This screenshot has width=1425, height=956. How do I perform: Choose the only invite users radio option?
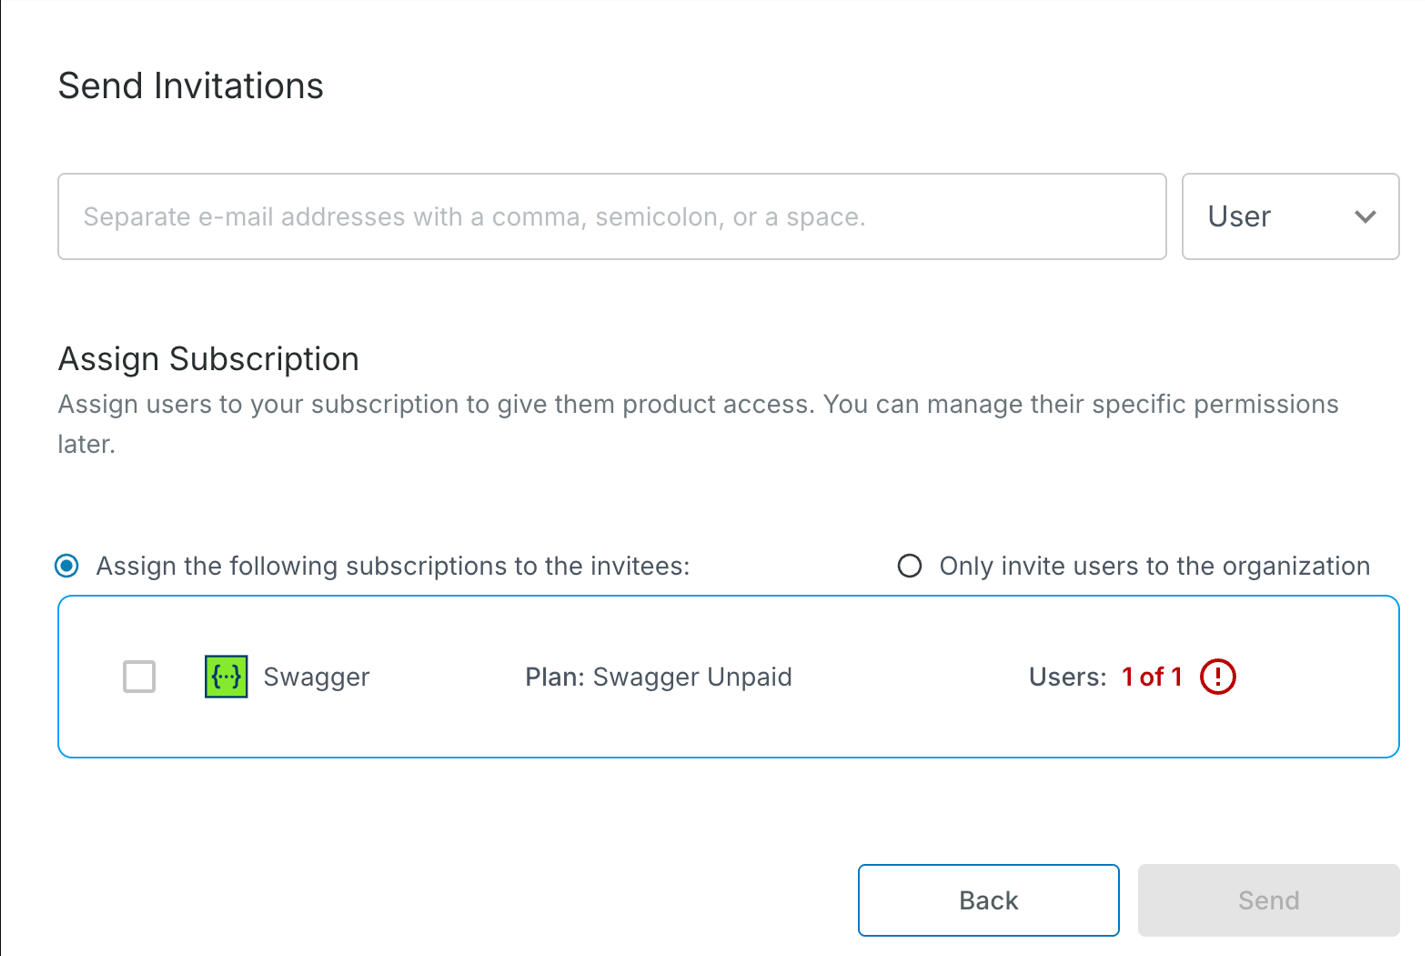coord(910,566)
